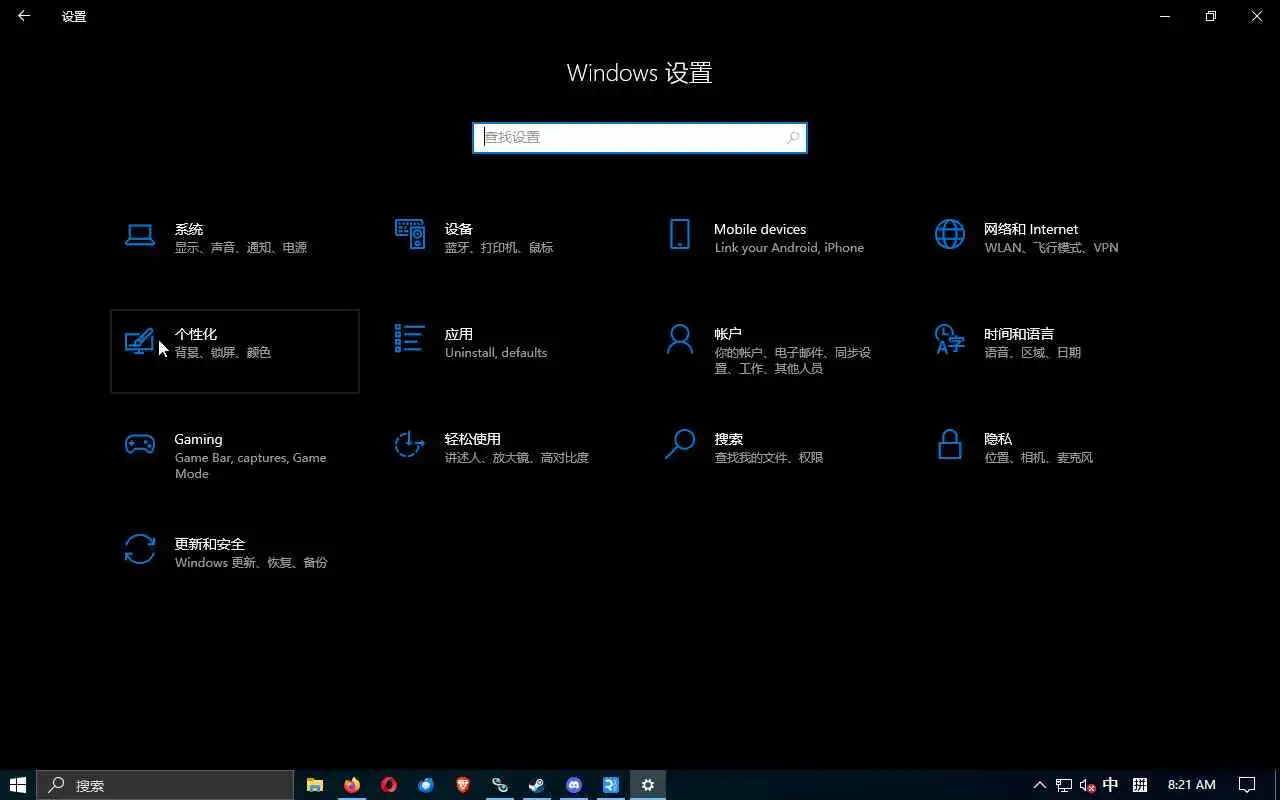This screenshot has width=1280, height=800.
Task: Open the 系统 (System) settings tile
Action: (234, 246)
